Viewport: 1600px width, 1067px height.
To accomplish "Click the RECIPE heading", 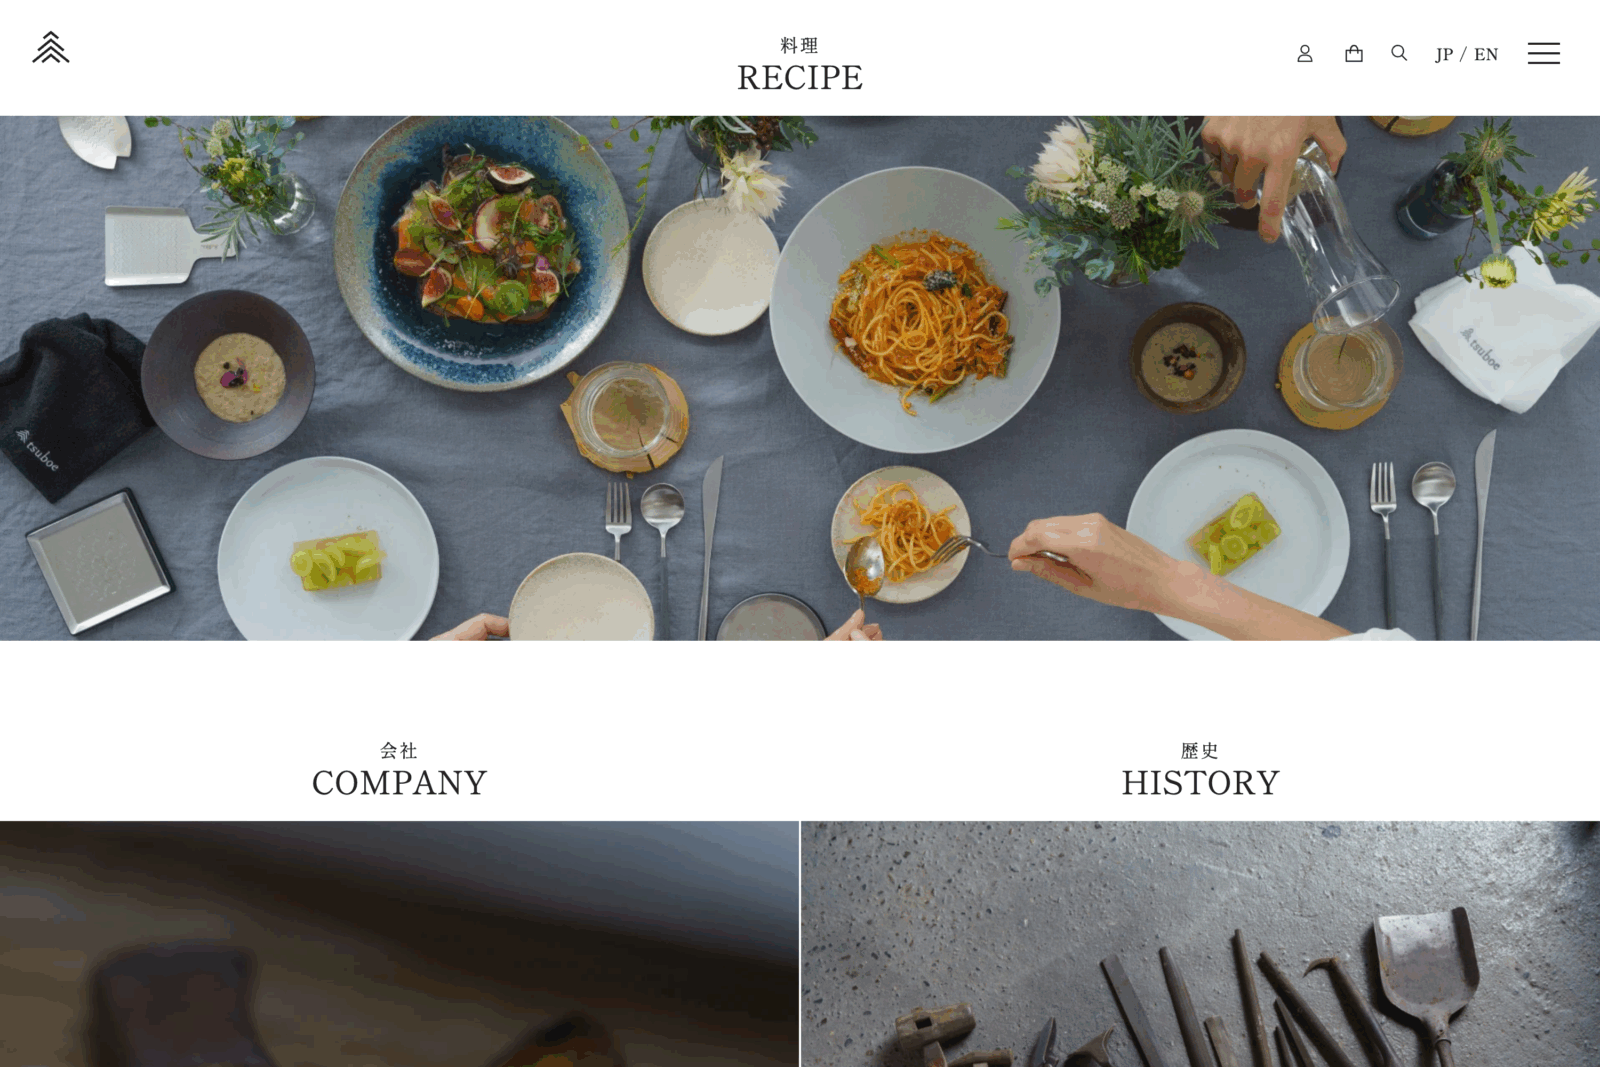I will pos(800,78).
